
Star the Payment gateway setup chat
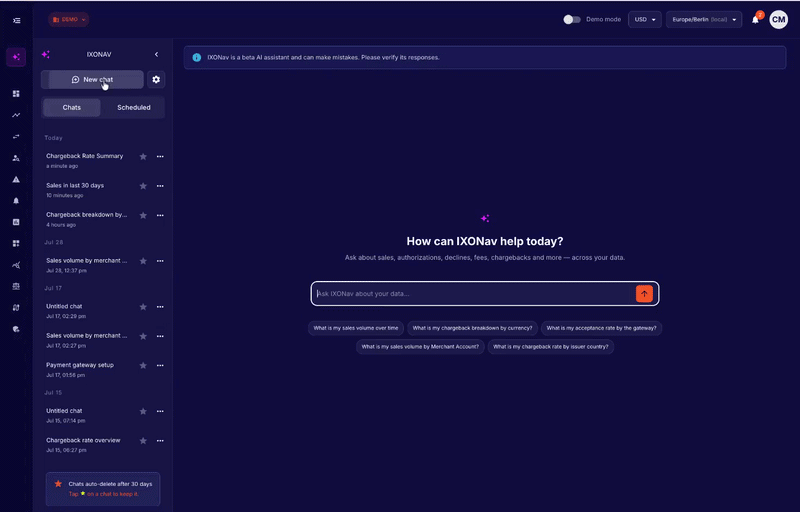(143, 366)
